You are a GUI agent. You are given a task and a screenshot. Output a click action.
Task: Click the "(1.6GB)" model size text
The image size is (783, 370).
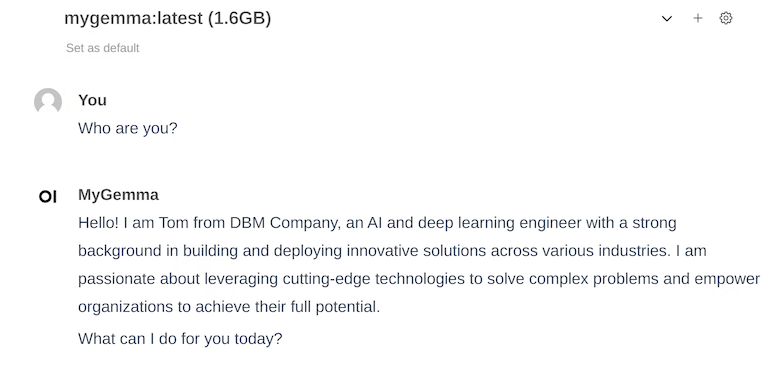tap(239, 18)
